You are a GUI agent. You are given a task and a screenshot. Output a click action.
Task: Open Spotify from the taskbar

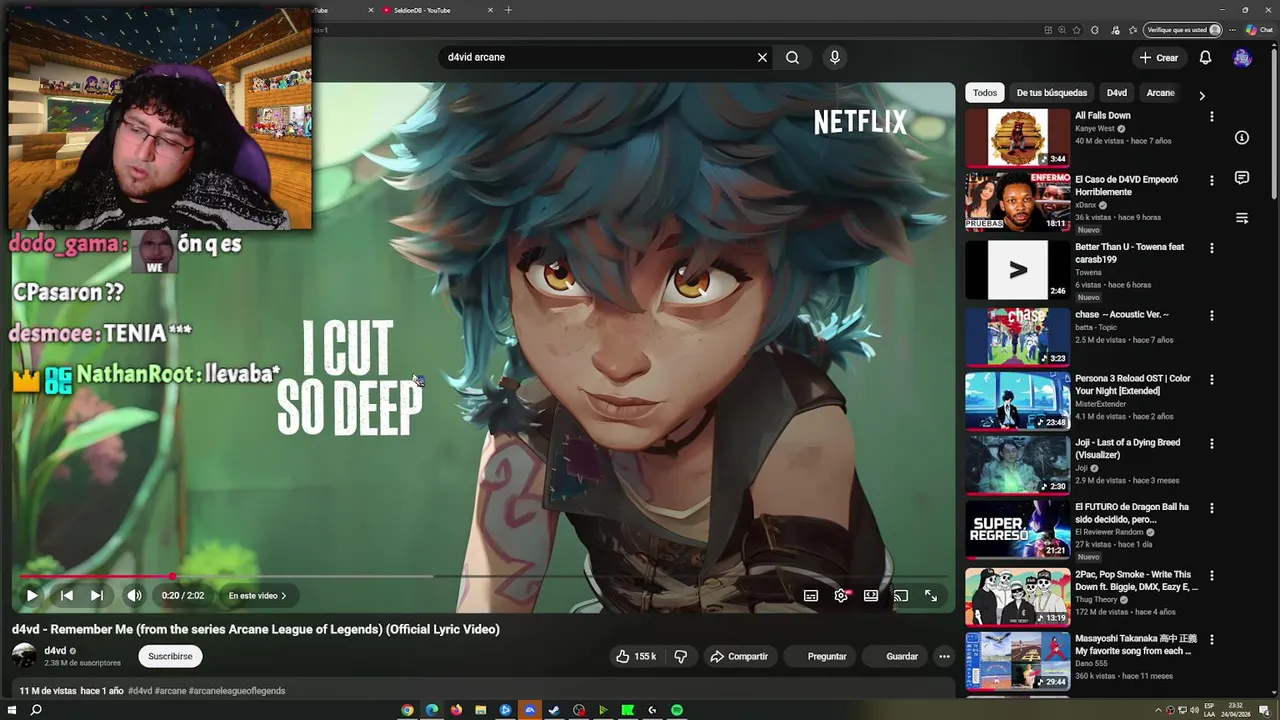coord(677,710)
